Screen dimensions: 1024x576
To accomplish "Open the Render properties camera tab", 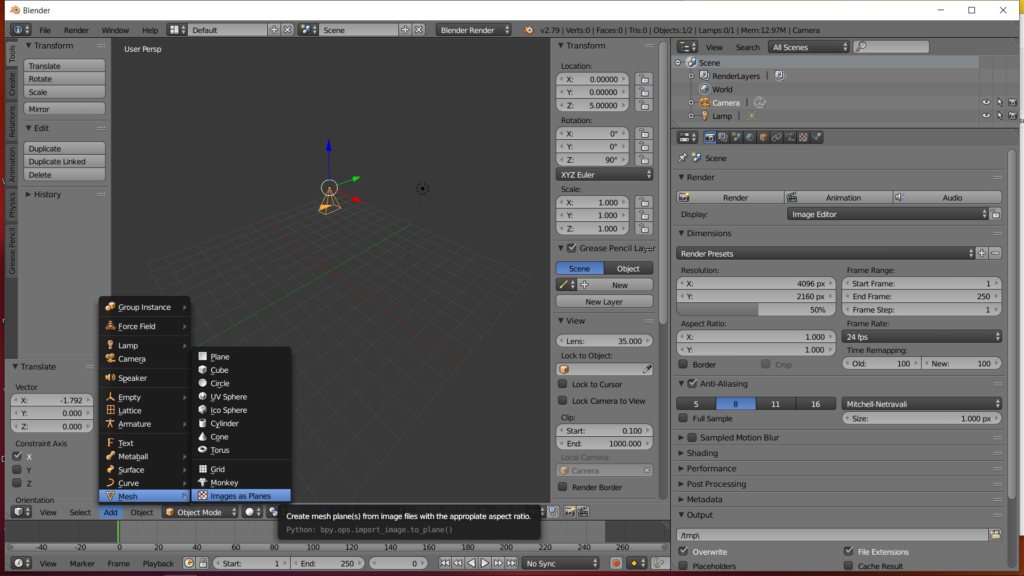I will coord(710,137).
